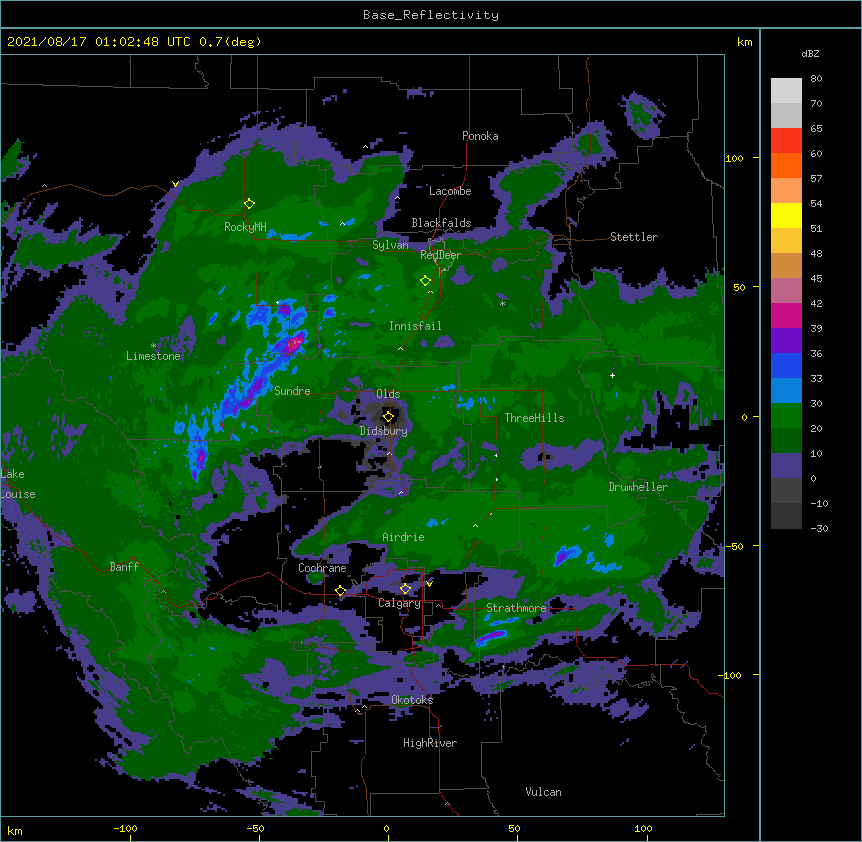This screenshot has height=842, width=862.
Task: Pick the violet 10-0 dBZ legend swatch
Action: coord(786,466)
